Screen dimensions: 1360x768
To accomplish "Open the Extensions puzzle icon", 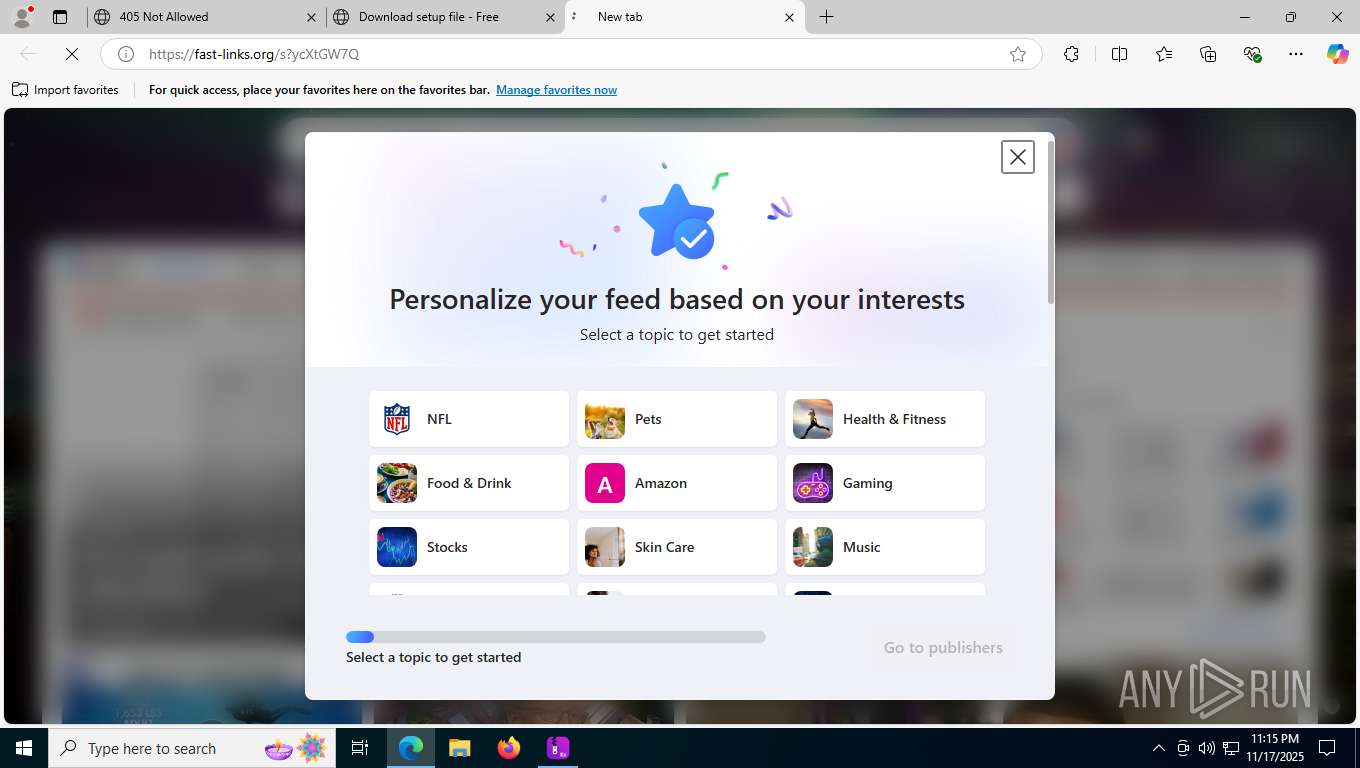I will point(1071,54).
